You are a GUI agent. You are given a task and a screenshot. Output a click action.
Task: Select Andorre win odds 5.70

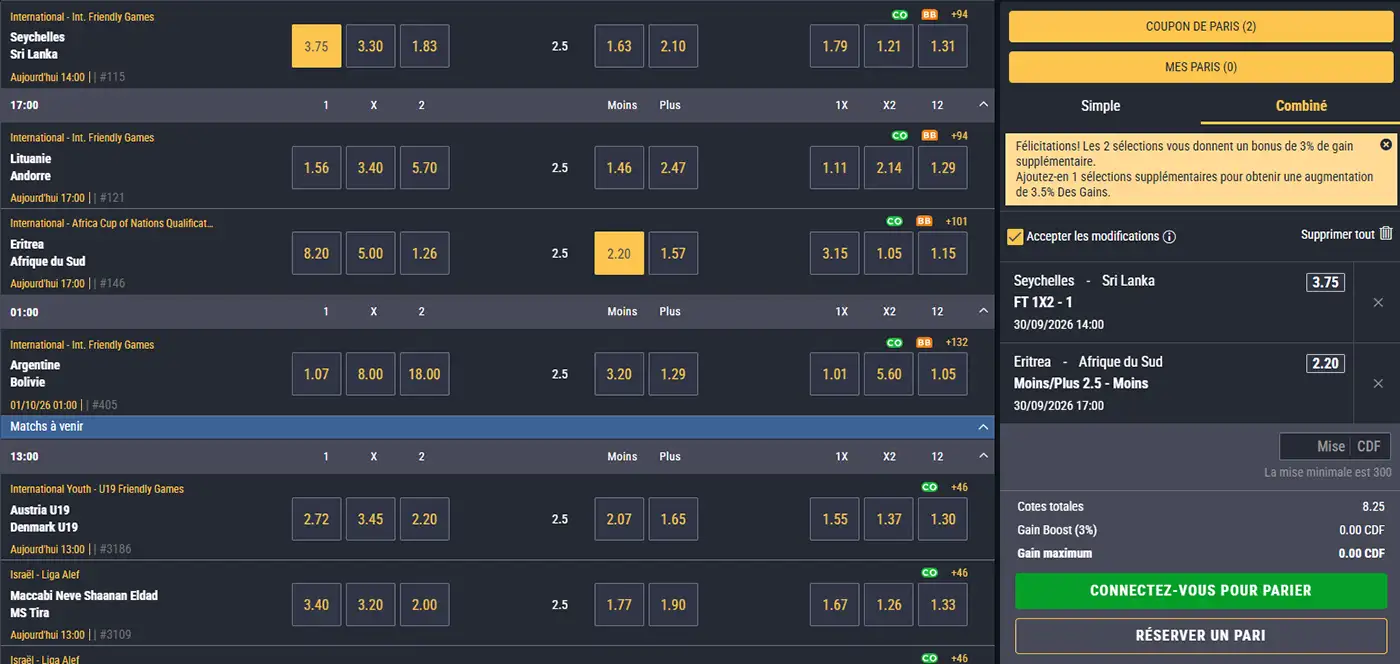tap(424, 167)
